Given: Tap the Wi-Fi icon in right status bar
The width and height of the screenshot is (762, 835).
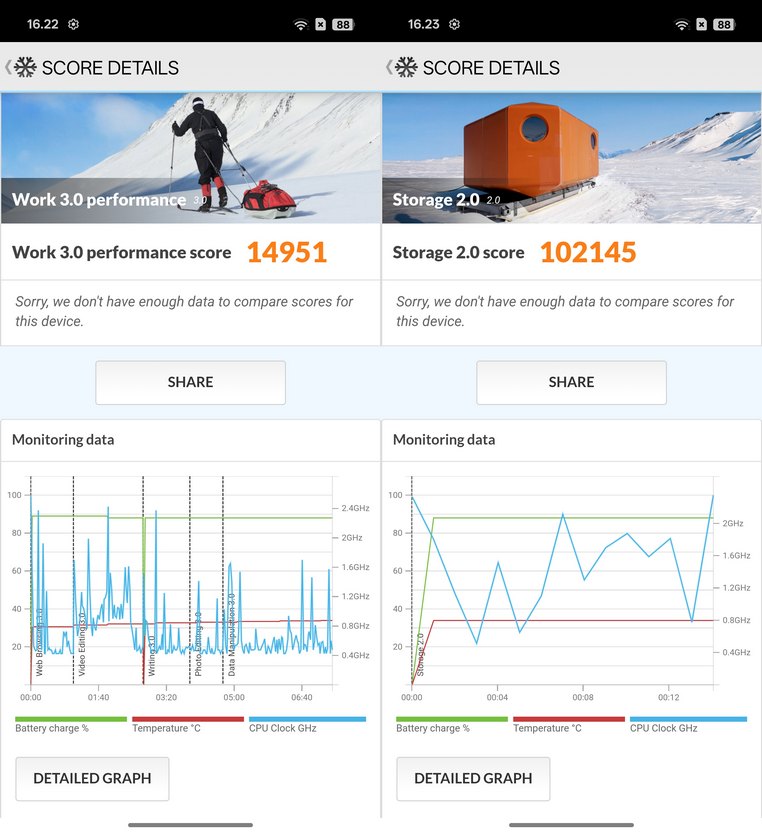Looking at the screenshot, I should tap(682, 24).
